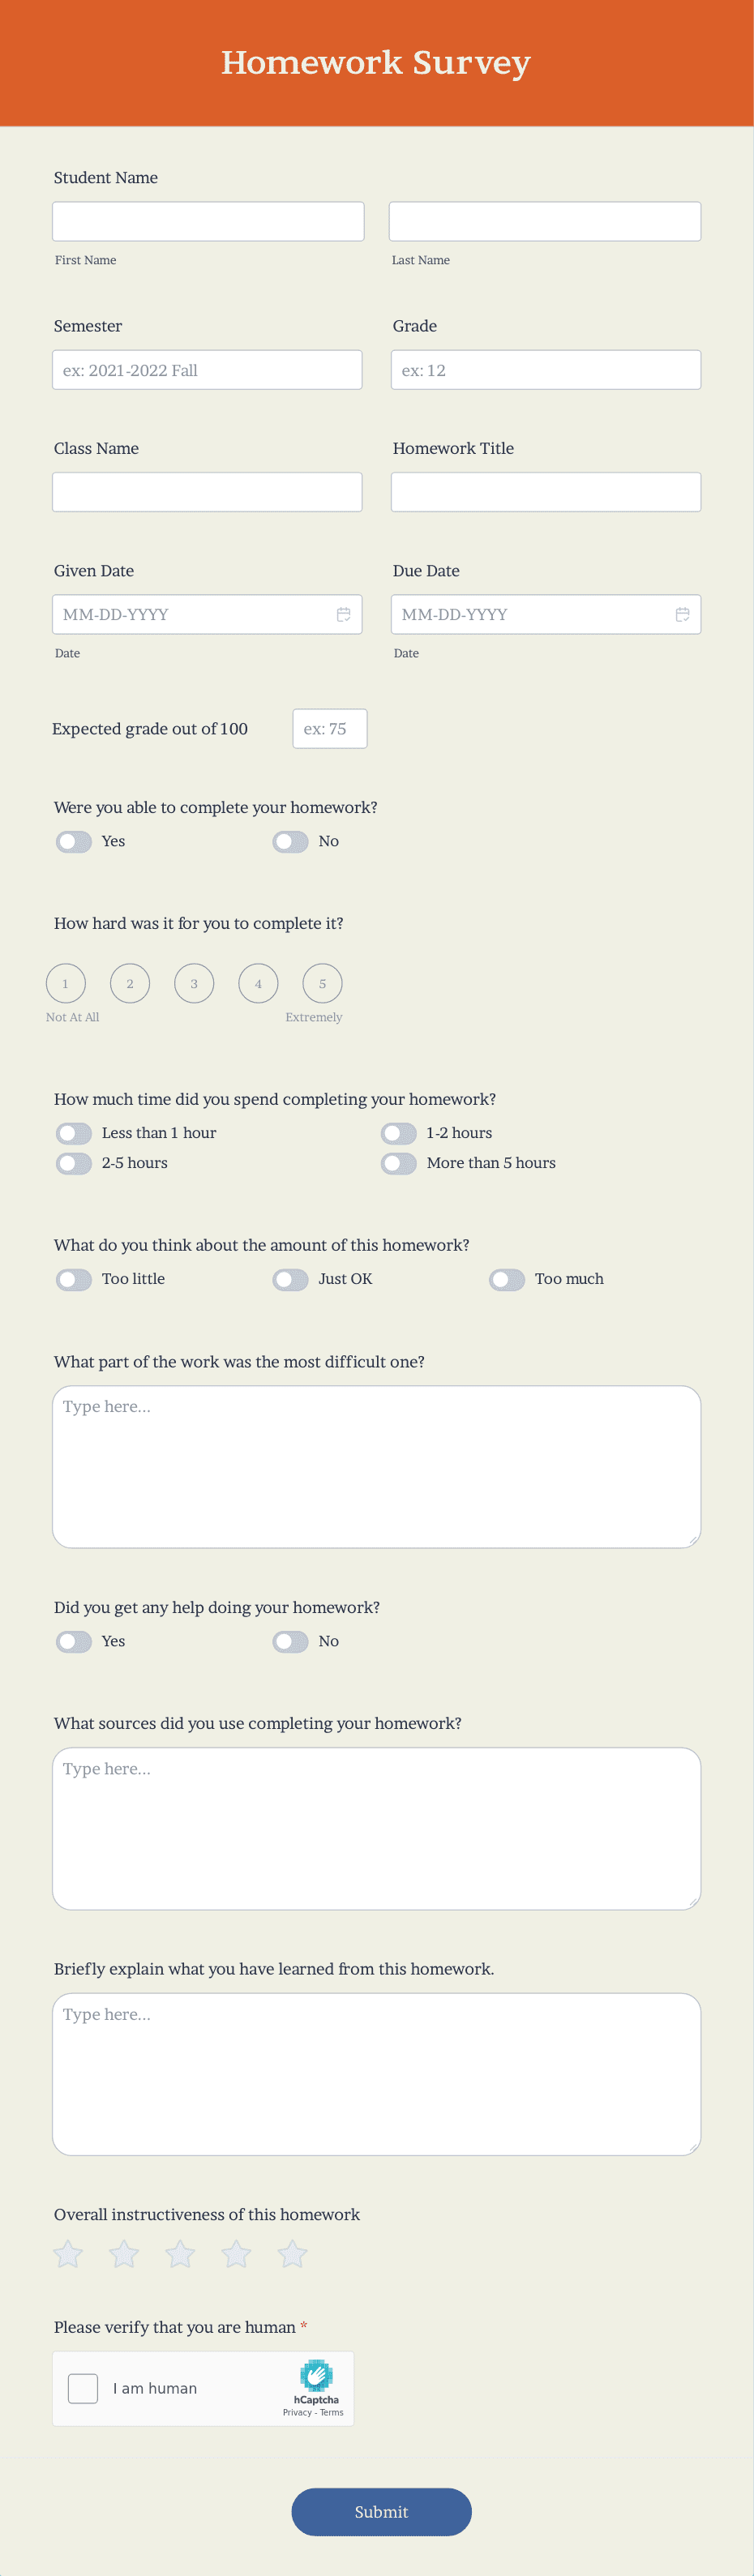
Task: Select difficulty level 3
Action: pos(194,983)
